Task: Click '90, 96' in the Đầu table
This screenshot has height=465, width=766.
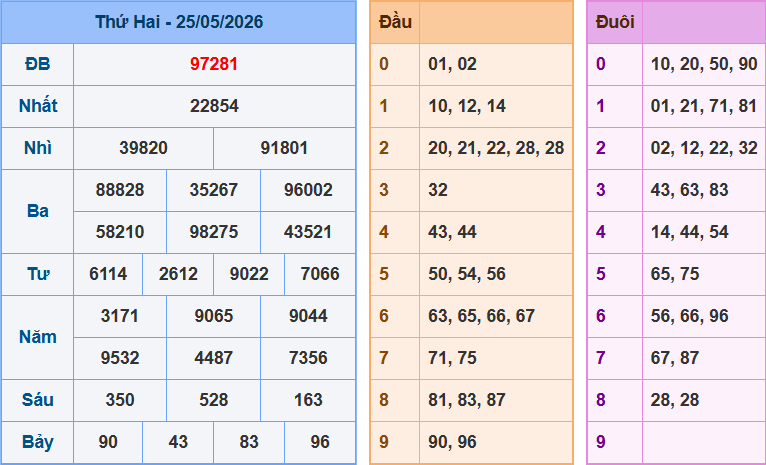Action: coord(452,442)
